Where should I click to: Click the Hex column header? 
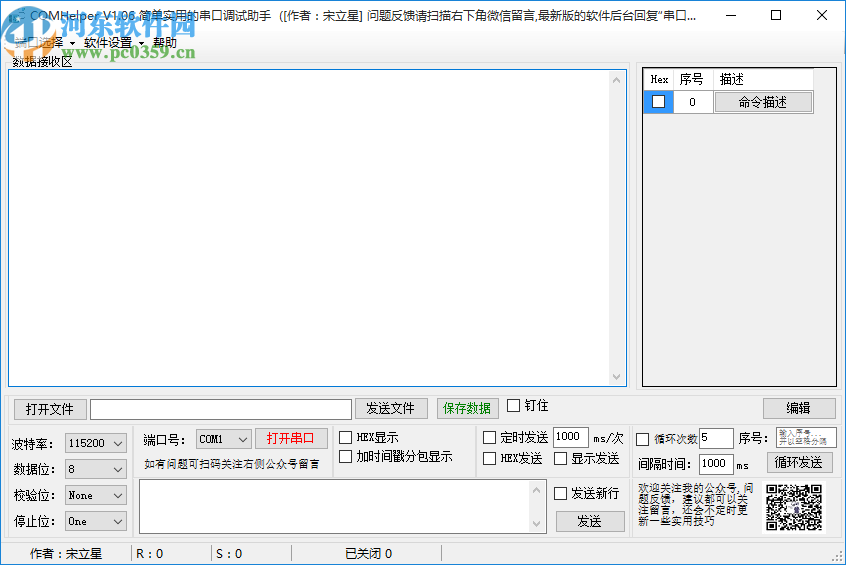pyautogui.click(x=659, y=79)
